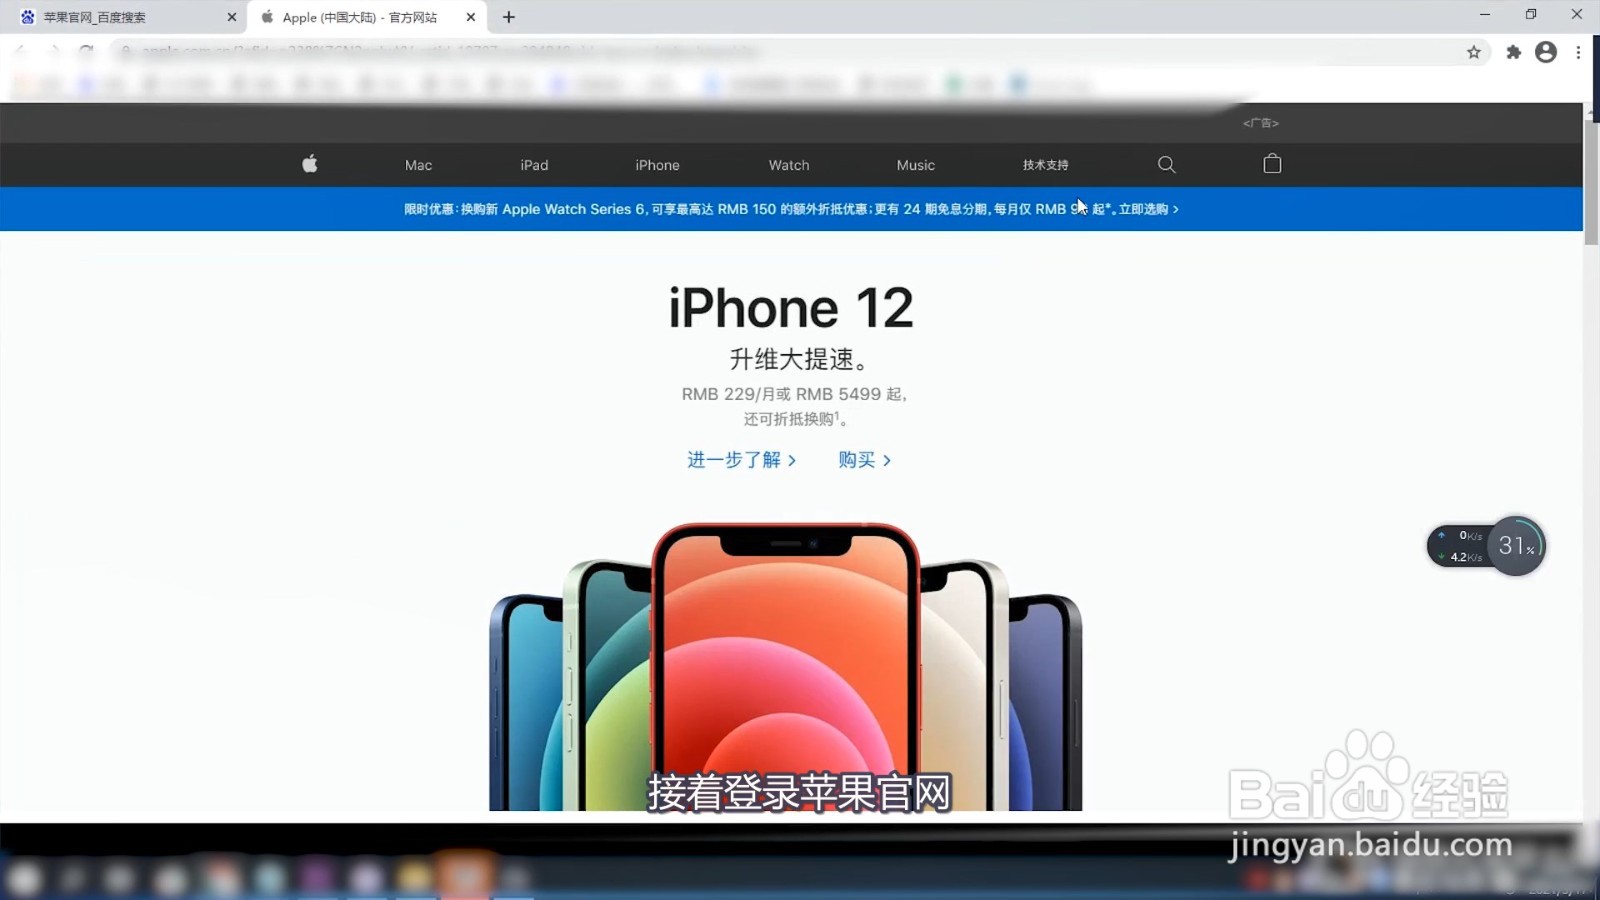
Task: Close the 苹果官网_百度搜索 tab
Action: (232, 17)
